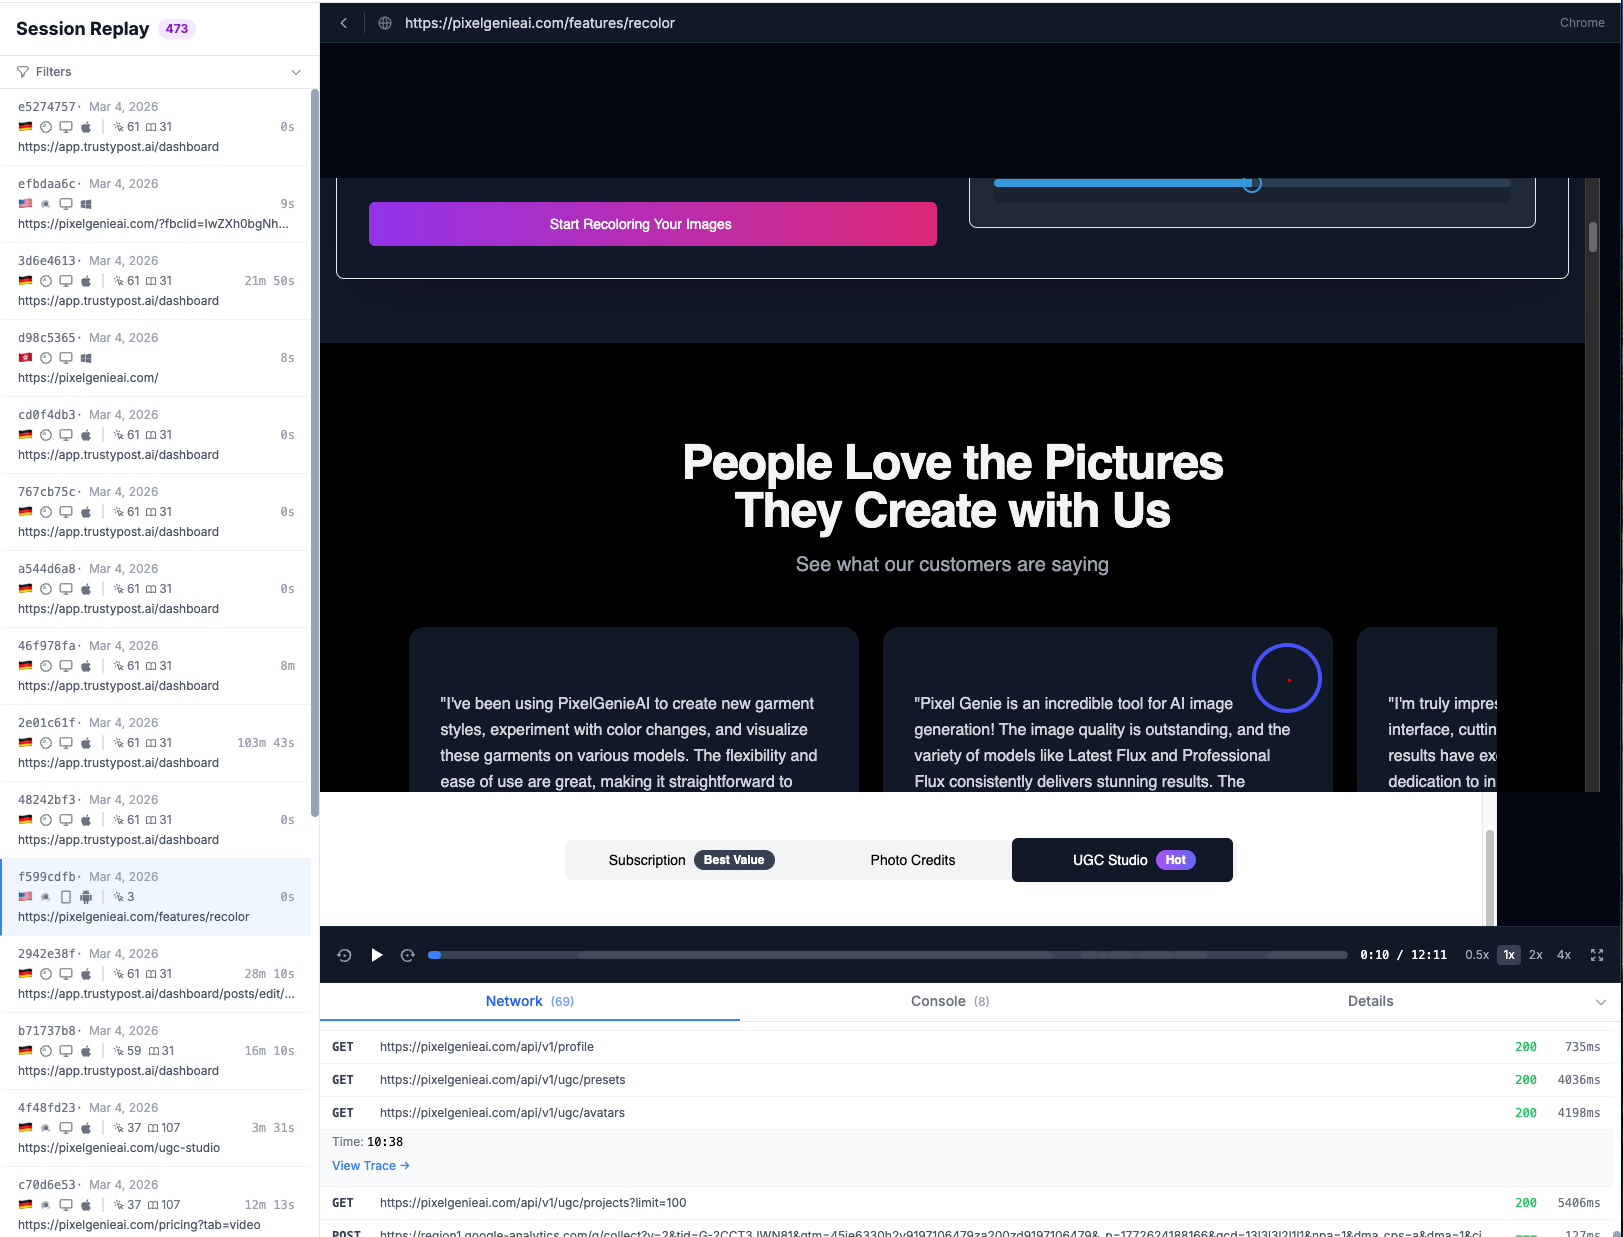Enable 0.5x playback speed
Image resolution: width=1623 pixels, height=1237 pixels.
[x=1478, y=955]
